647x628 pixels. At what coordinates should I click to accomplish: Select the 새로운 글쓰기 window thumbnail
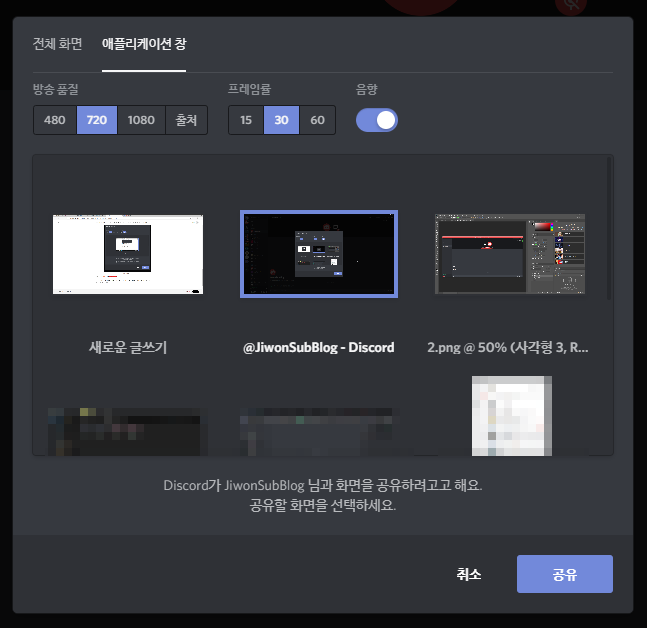(x=128, y=254)
